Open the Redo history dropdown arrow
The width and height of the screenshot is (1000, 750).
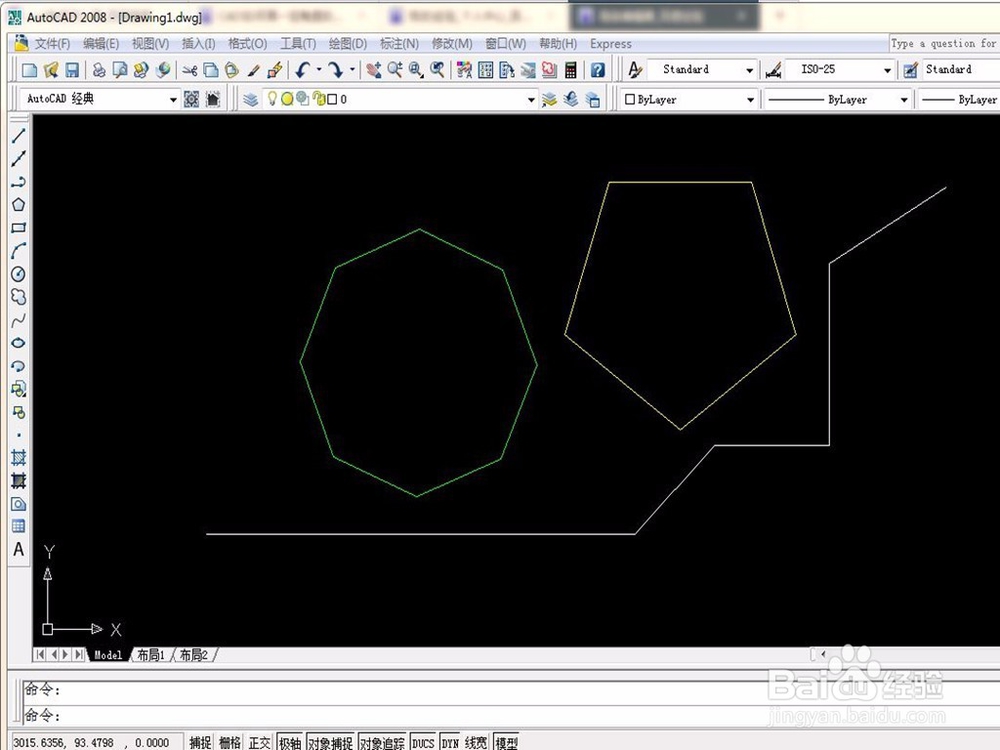click(x=352, y=70)
